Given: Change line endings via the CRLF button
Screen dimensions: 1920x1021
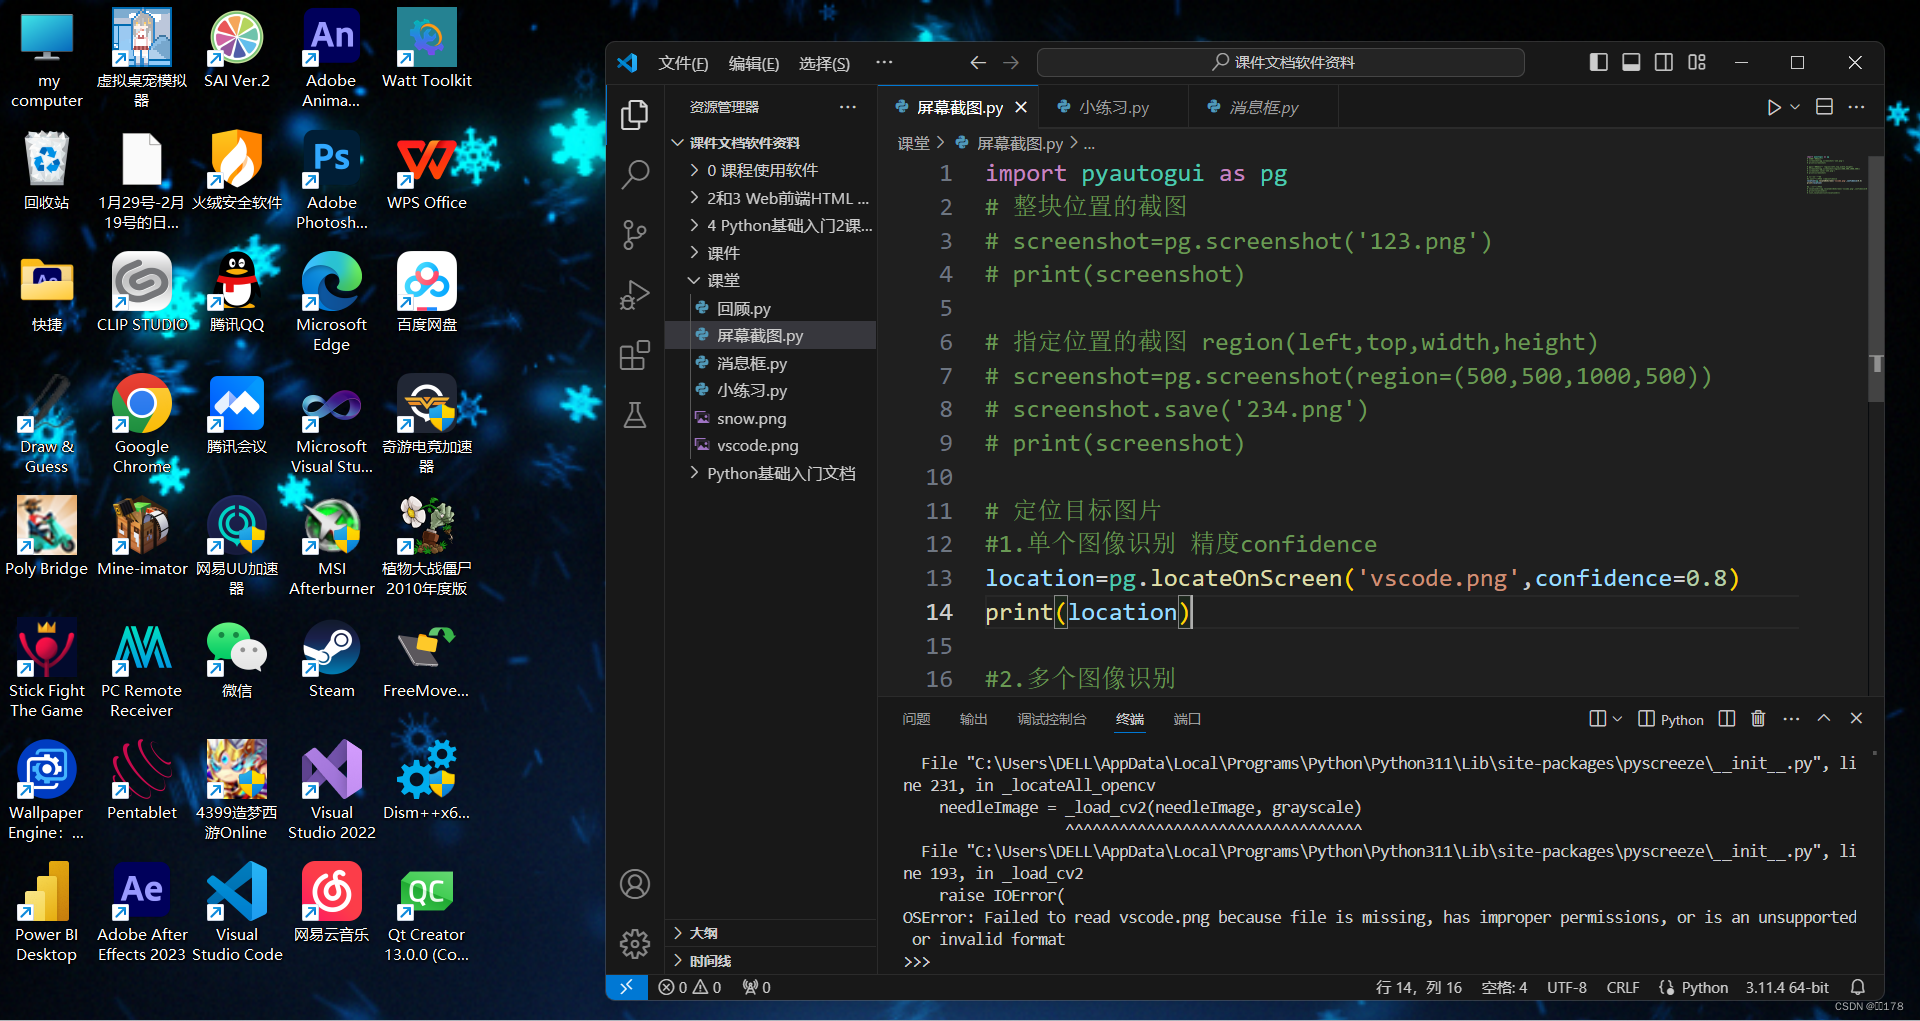Looking at the screenshot, I should (x=1622, y=987).
